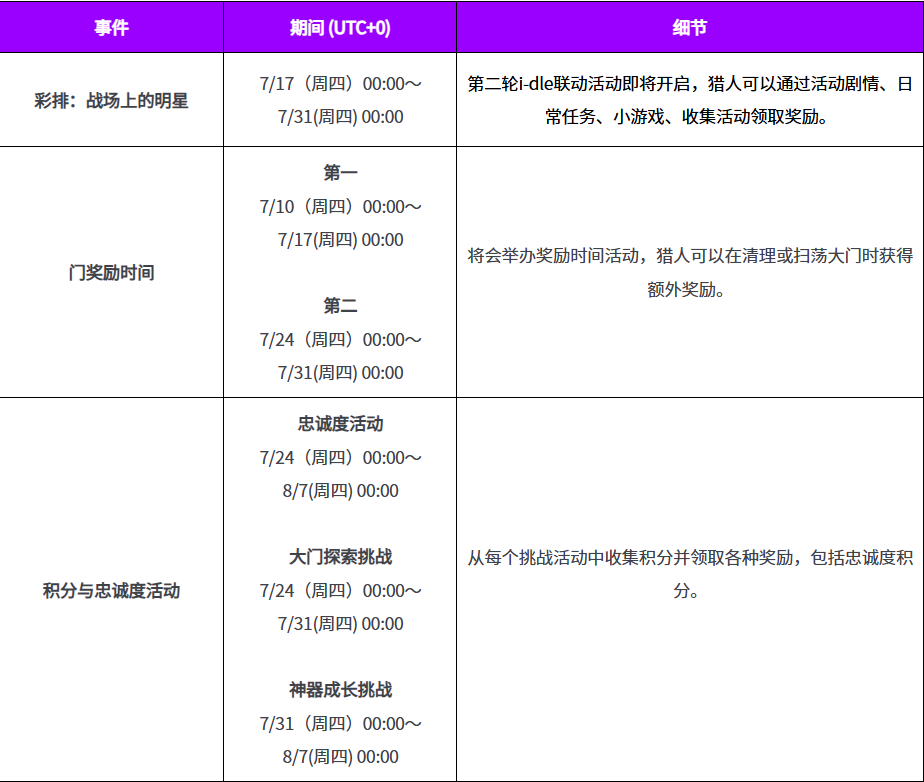Click the 大门探索挑战 sub-heading
This screenshot has height=782, width=924.
pos(340,556)
